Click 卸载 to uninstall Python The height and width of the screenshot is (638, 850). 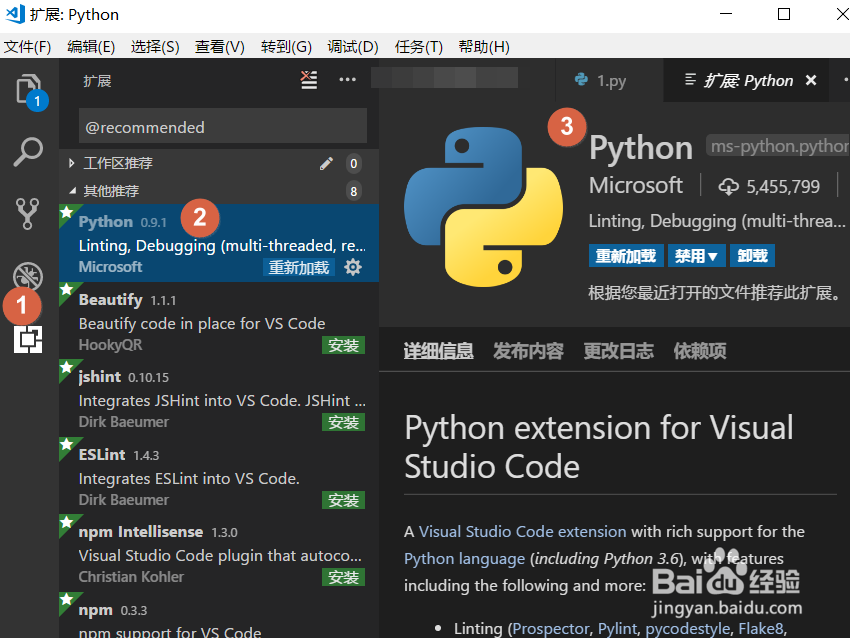[x=753, y=256]
